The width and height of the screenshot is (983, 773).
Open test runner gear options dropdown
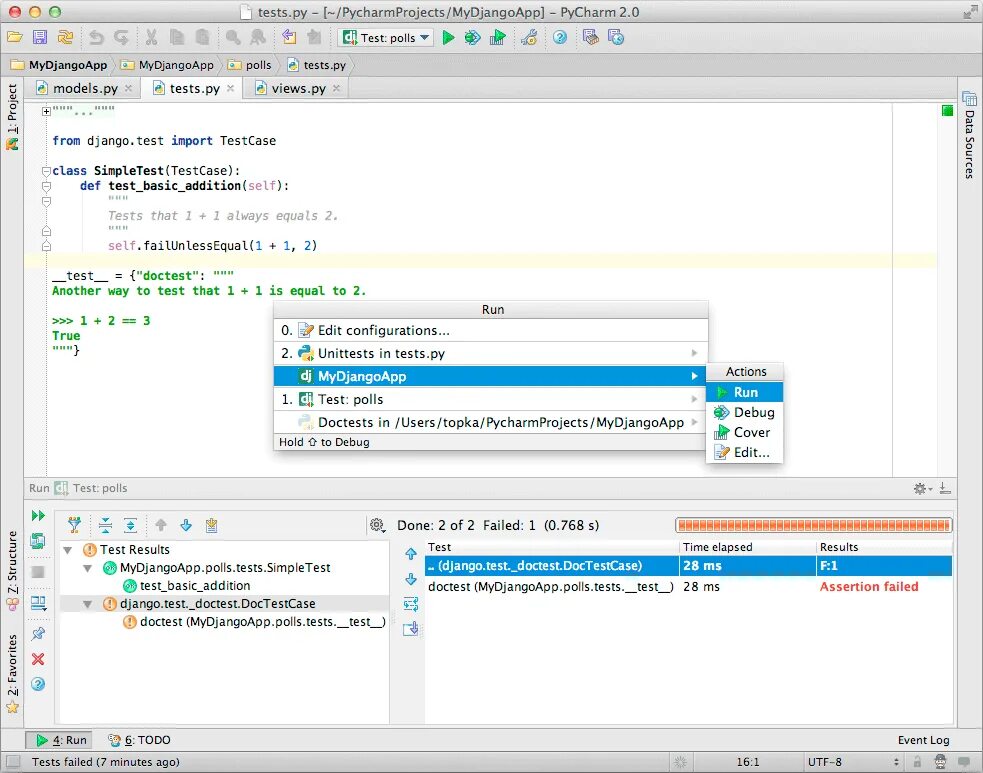point(377,525)
